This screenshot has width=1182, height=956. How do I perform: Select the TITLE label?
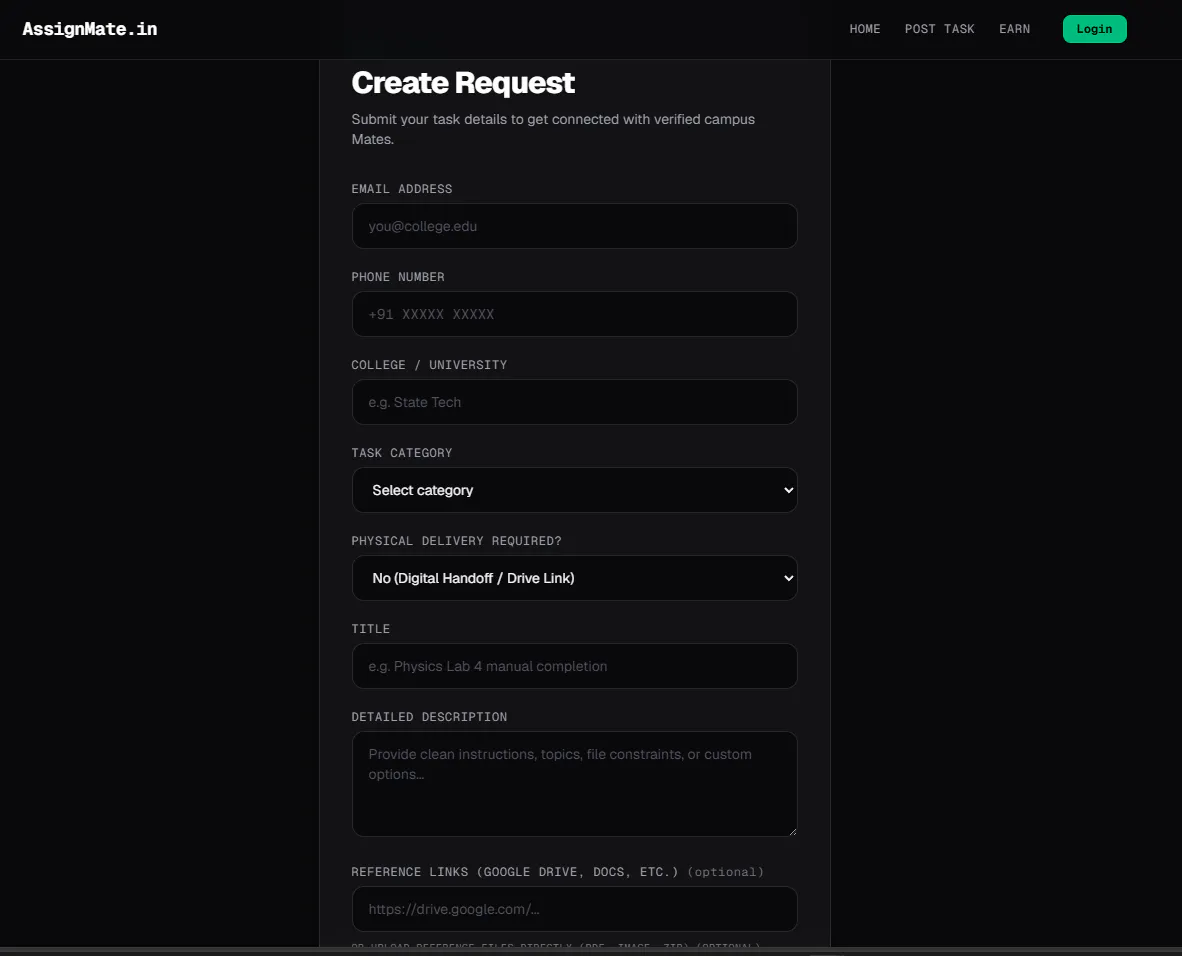[371, 629]
